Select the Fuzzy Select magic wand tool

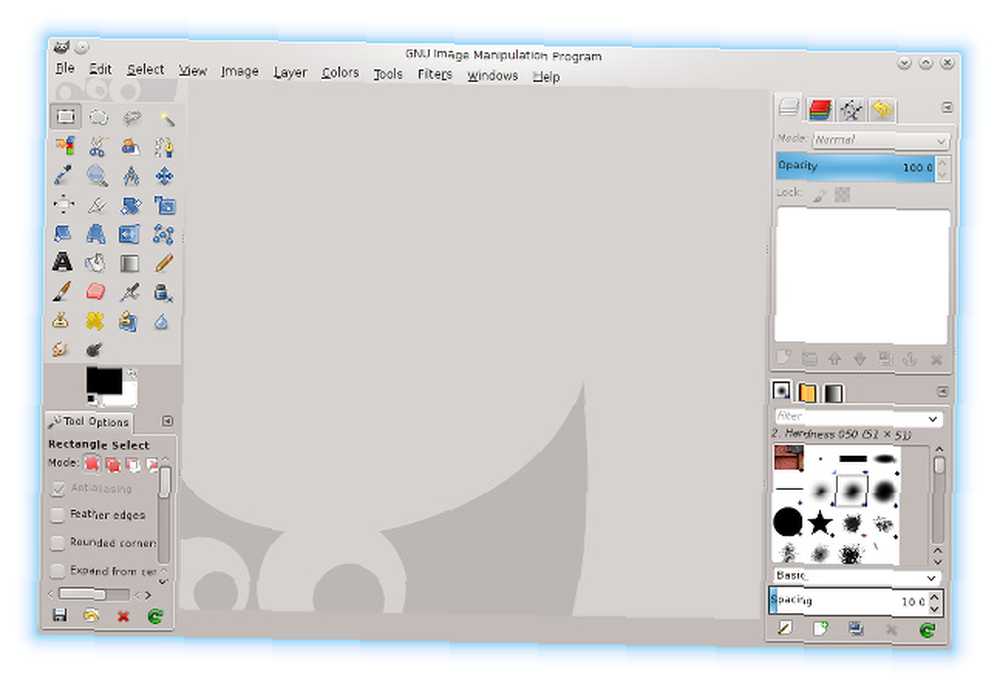coord(165,119)
